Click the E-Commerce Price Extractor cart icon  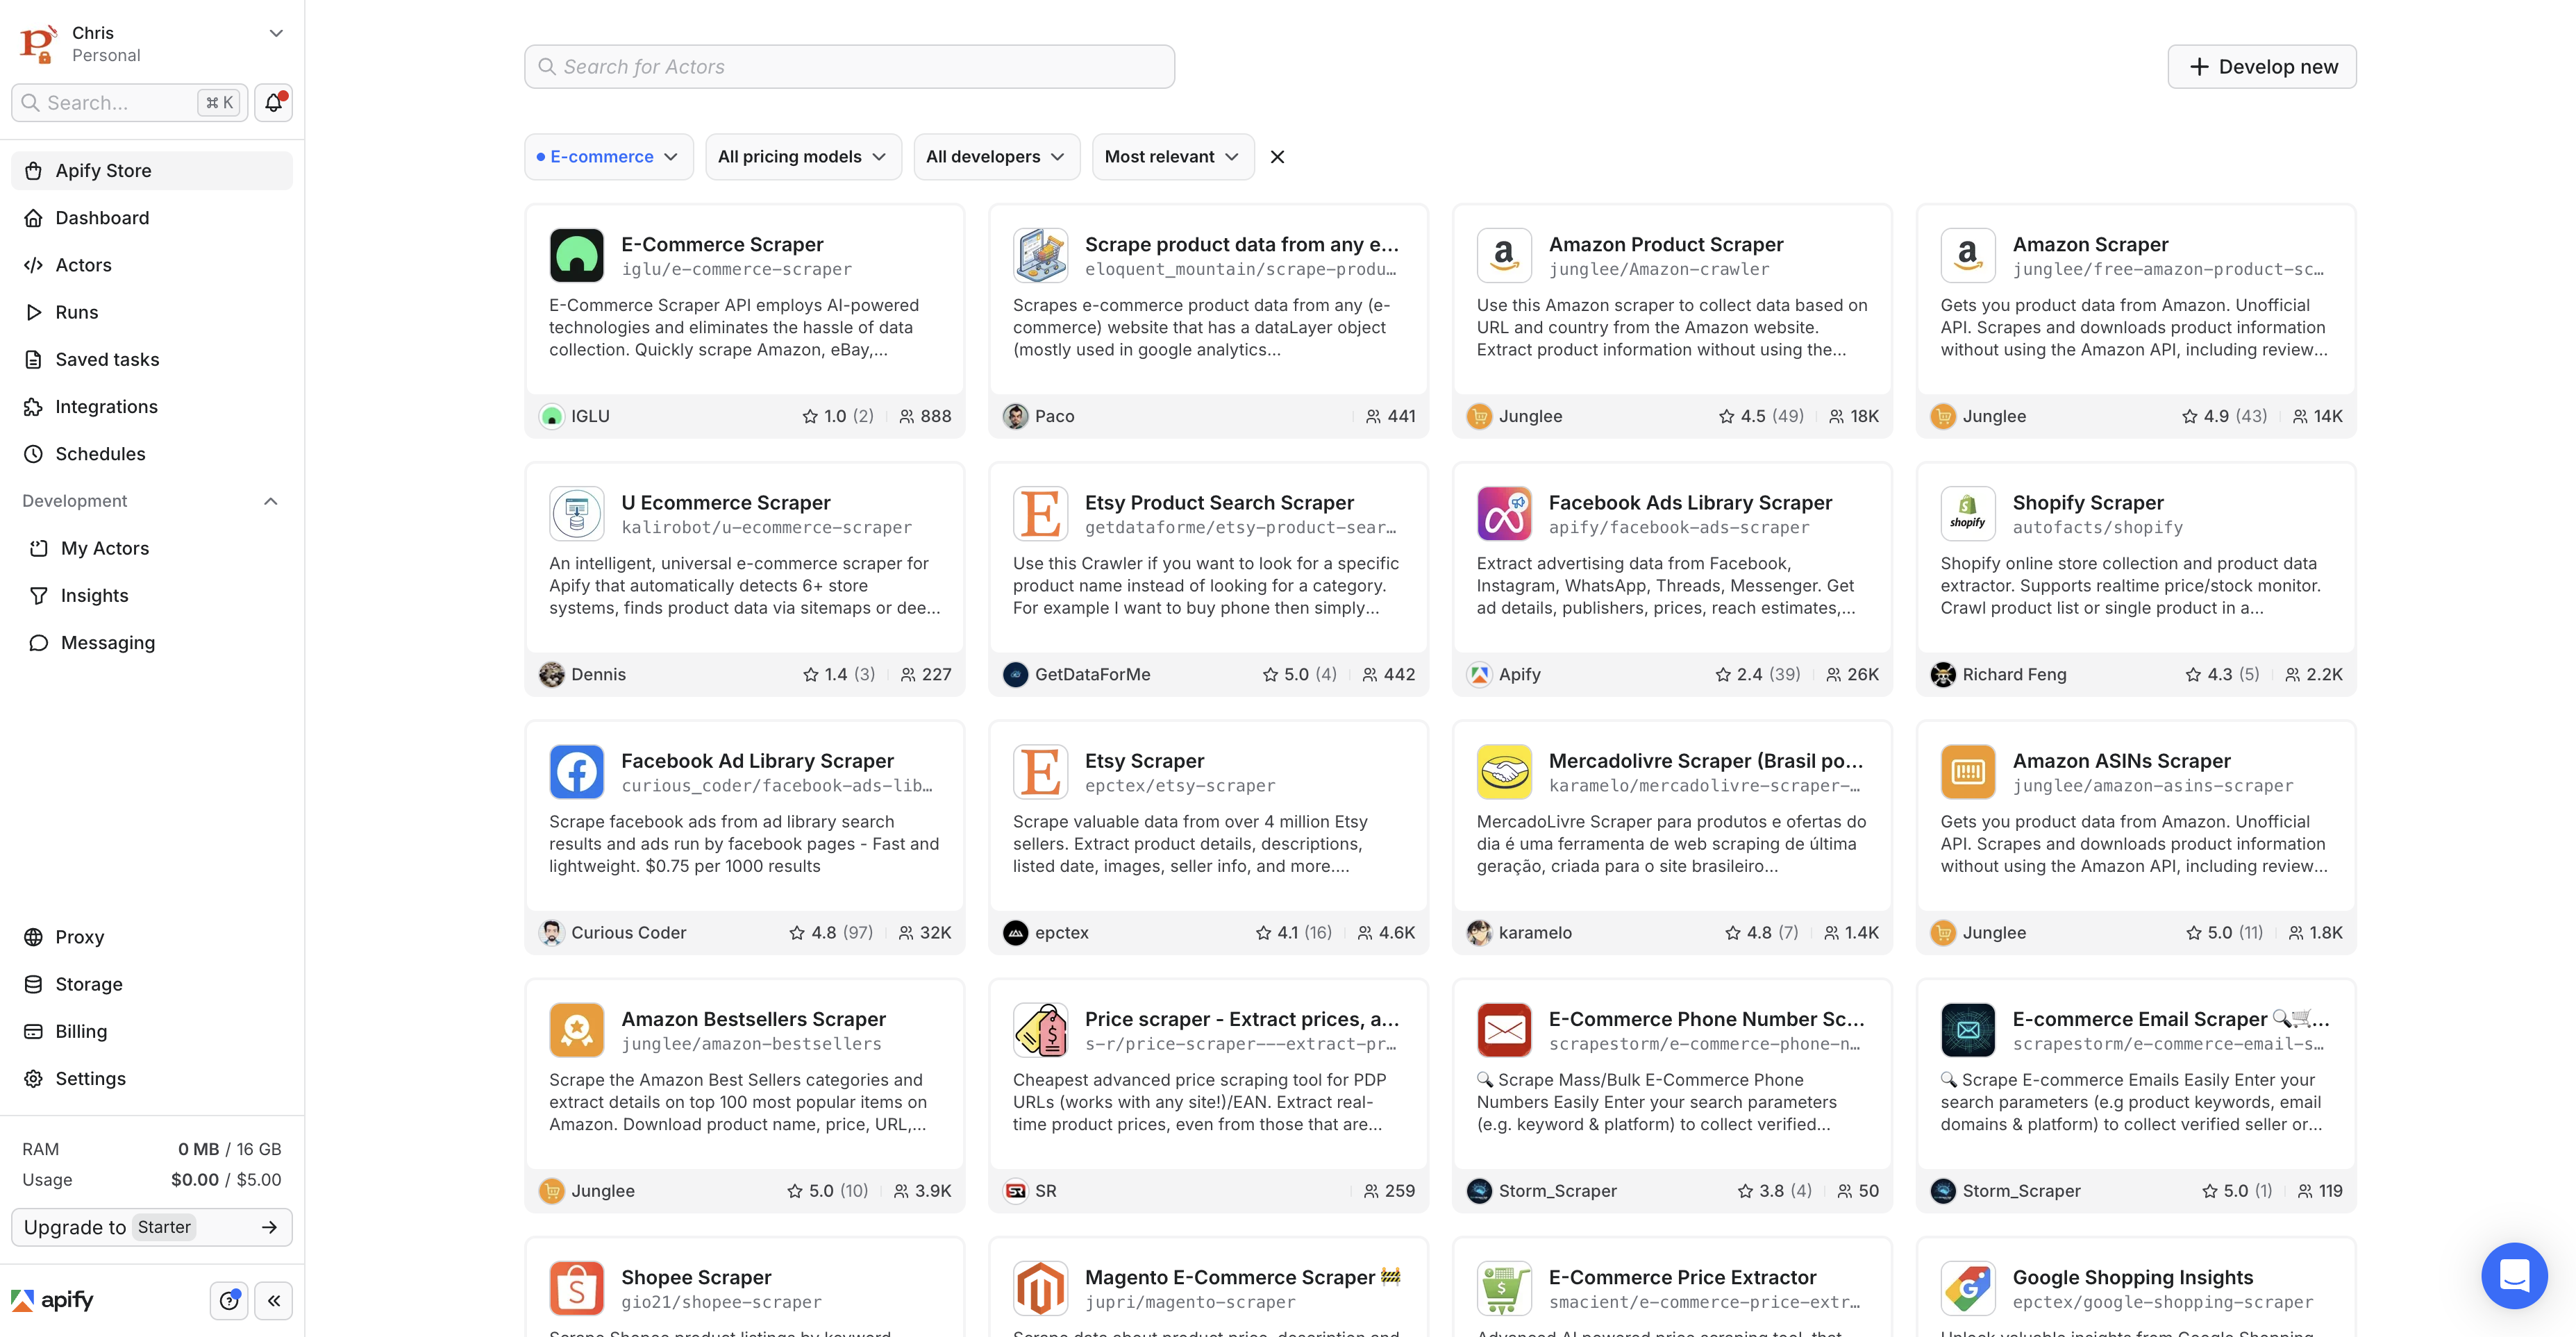pos(1504,1288)
